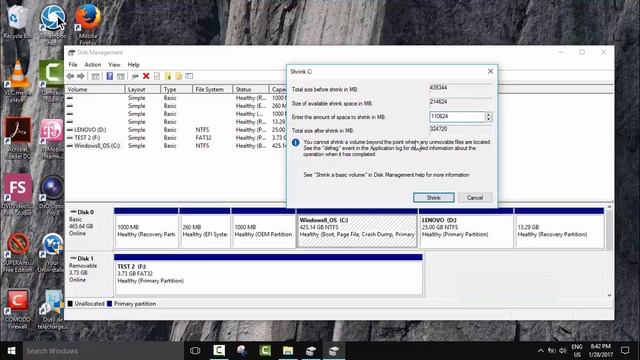This screenshot has height=360, width=640.
Task: Click the red X delete icon in toolbar
Action: coord(146,76)
